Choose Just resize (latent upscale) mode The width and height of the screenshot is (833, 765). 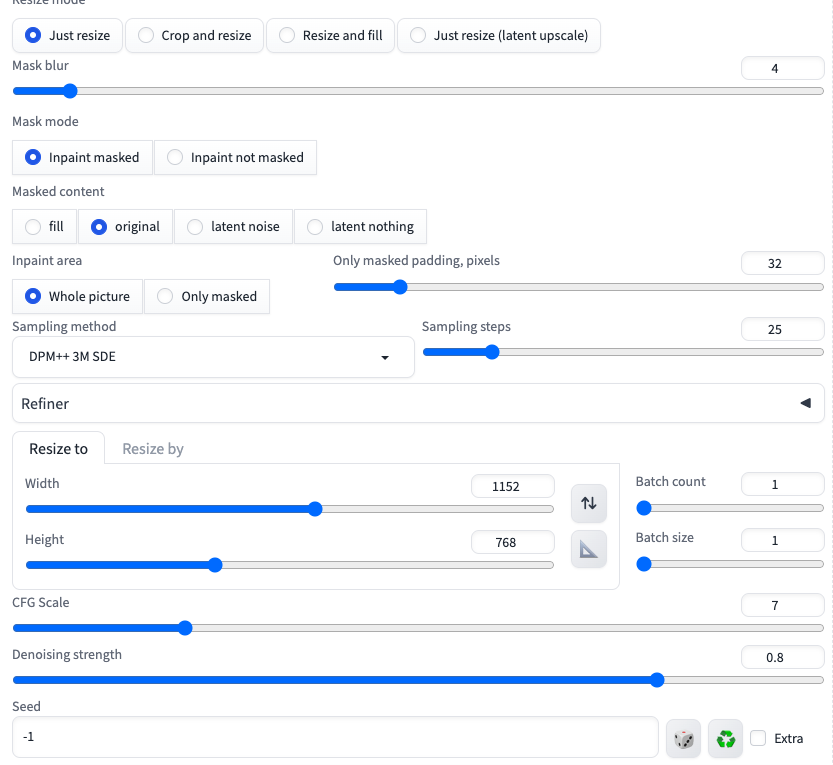coord(498,36)
